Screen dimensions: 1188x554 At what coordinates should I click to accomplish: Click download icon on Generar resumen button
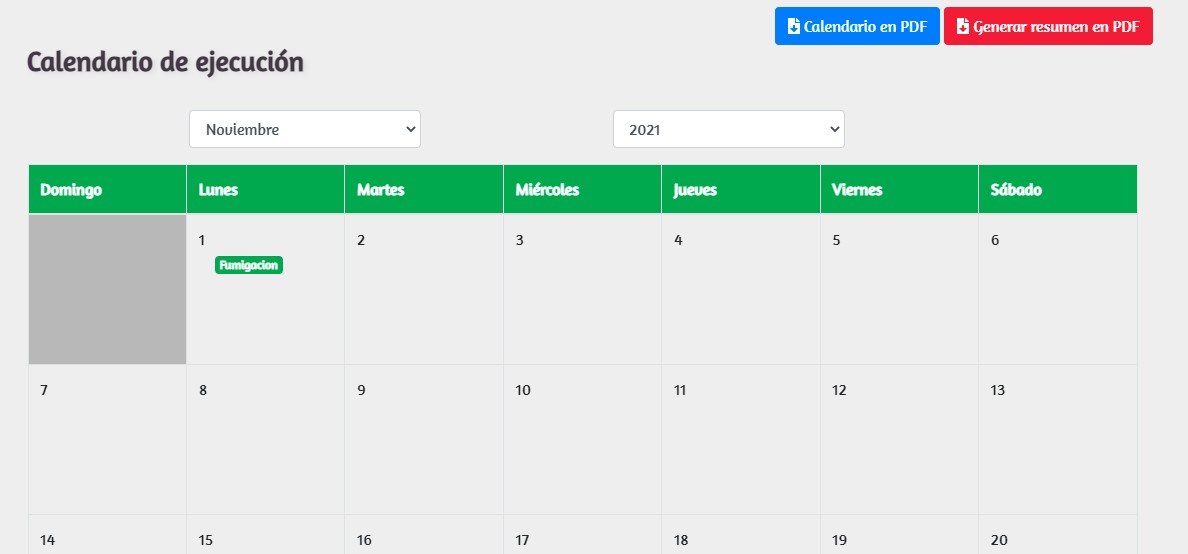(x=963, y=27)
